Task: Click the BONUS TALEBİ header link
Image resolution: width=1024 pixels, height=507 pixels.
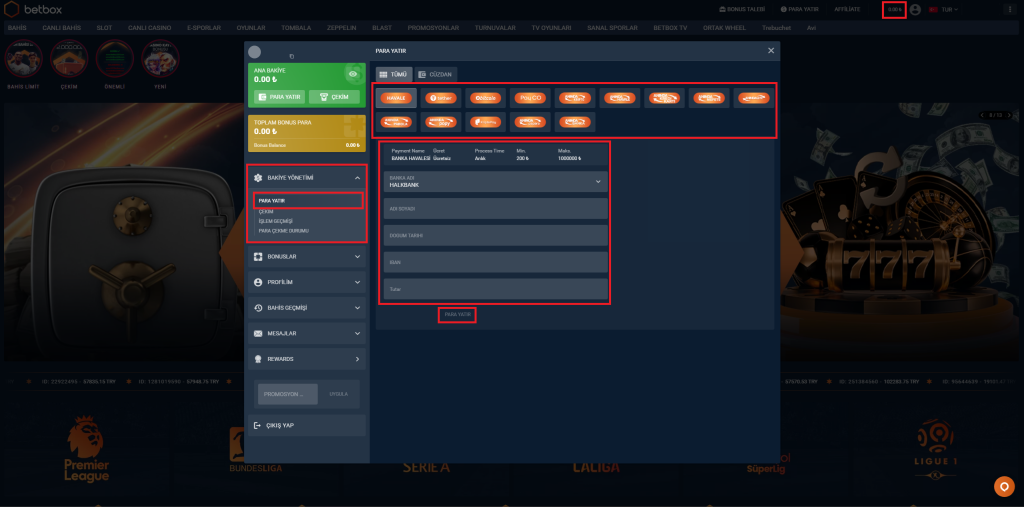Action: (741, 10)
